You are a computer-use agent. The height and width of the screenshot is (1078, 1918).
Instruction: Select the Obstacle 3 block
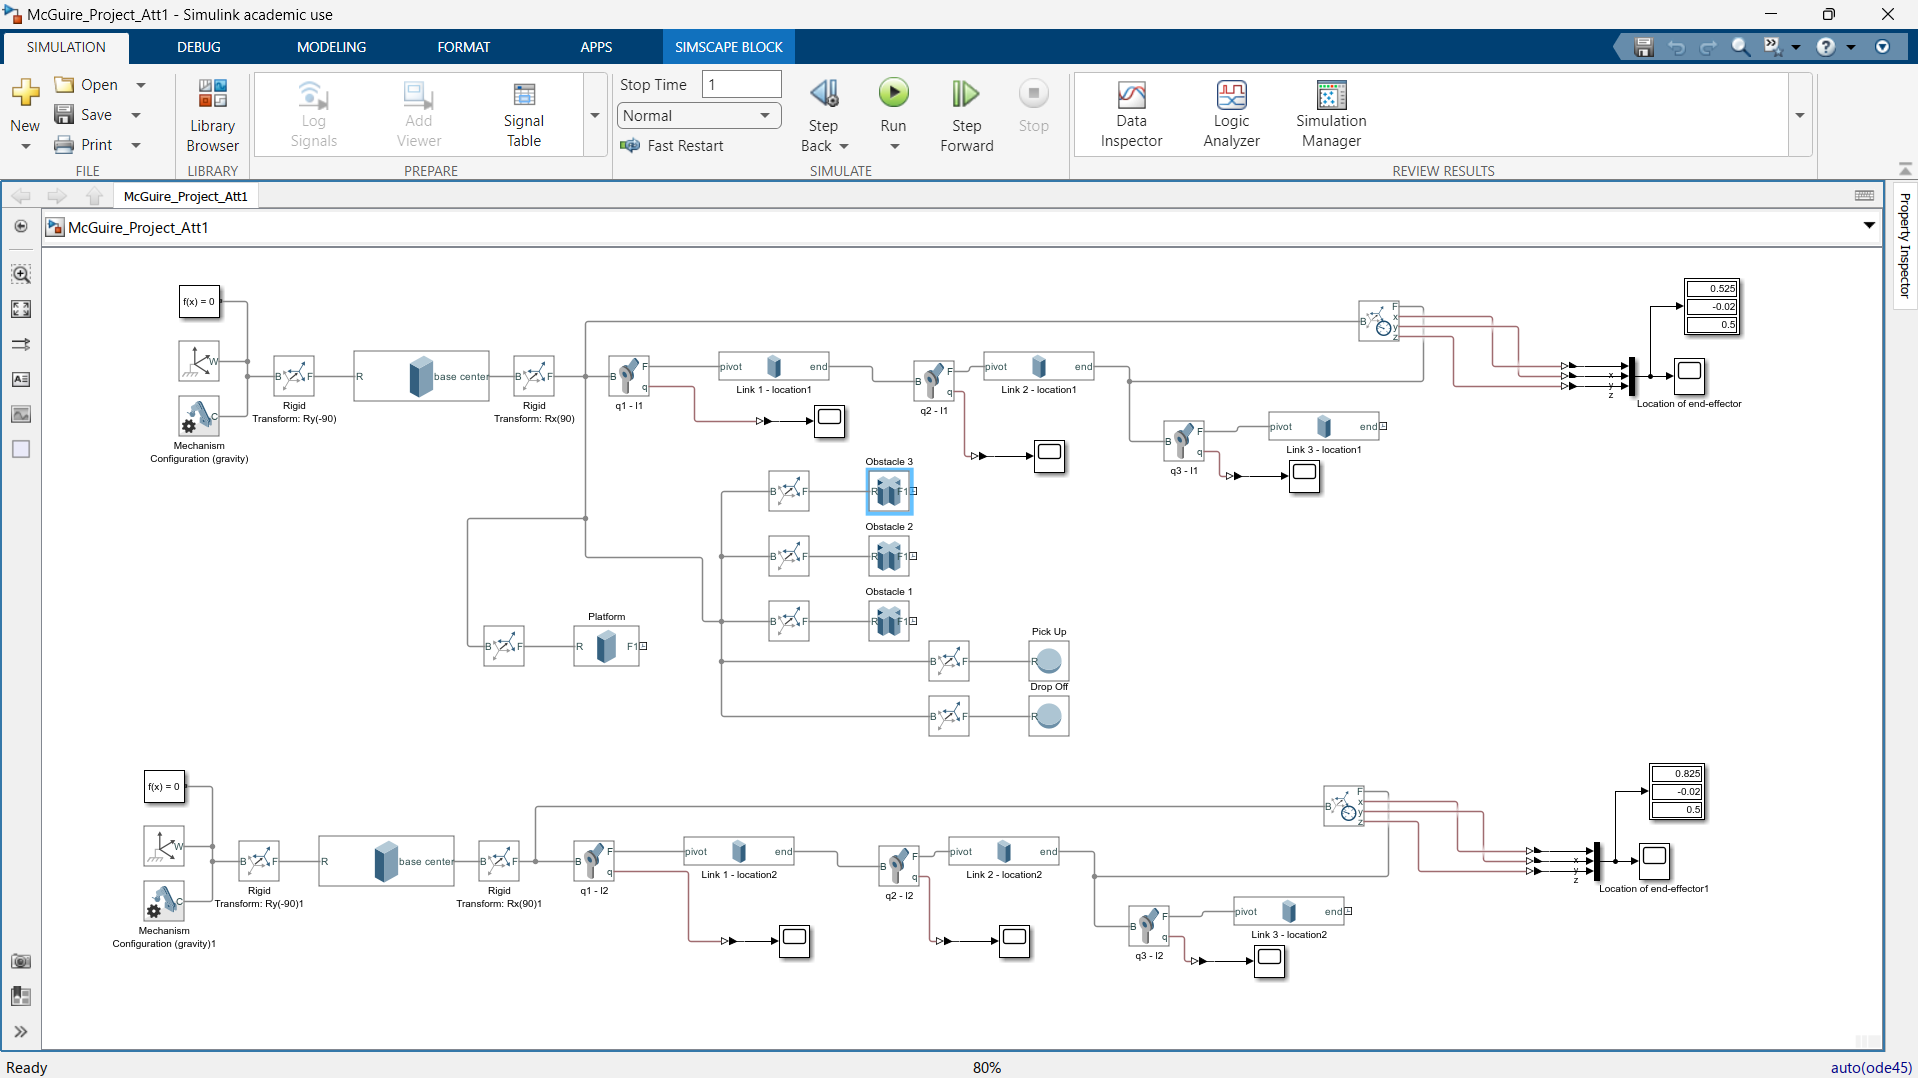click(888, 491)
